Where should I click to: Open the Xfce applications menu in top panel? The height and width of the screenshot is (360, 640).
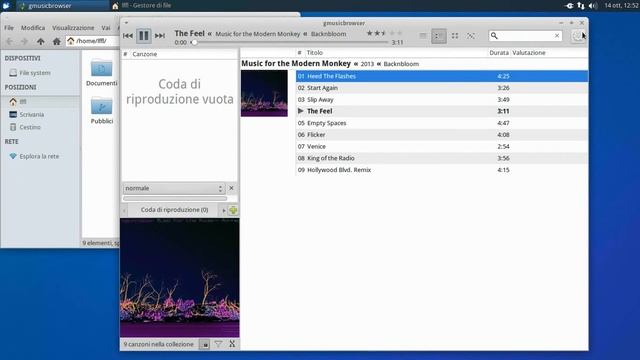6,5
